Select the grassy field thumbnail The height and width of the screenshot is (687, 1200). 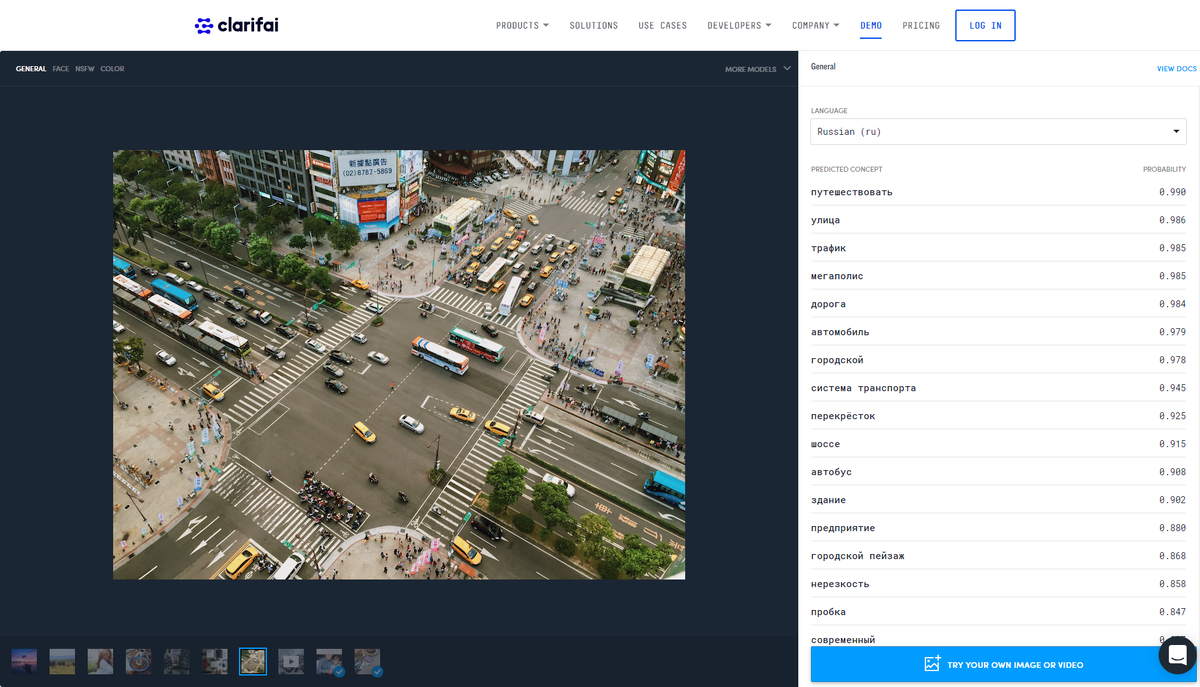pyautogui.click(x=62, y=661)
